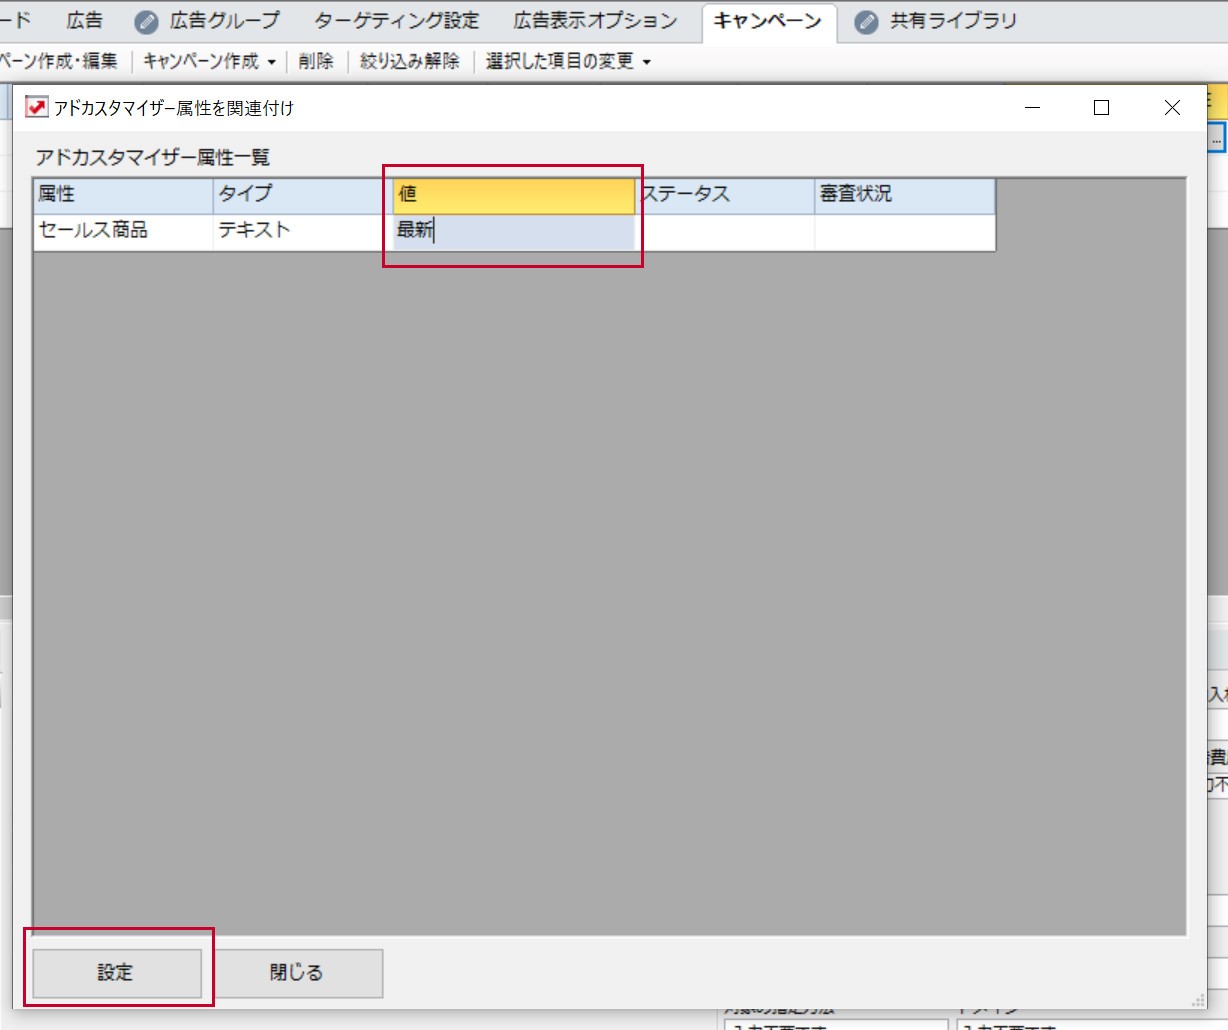Click the ステータス column header
Viewport: 1228px width, 1030px height.
725,195
